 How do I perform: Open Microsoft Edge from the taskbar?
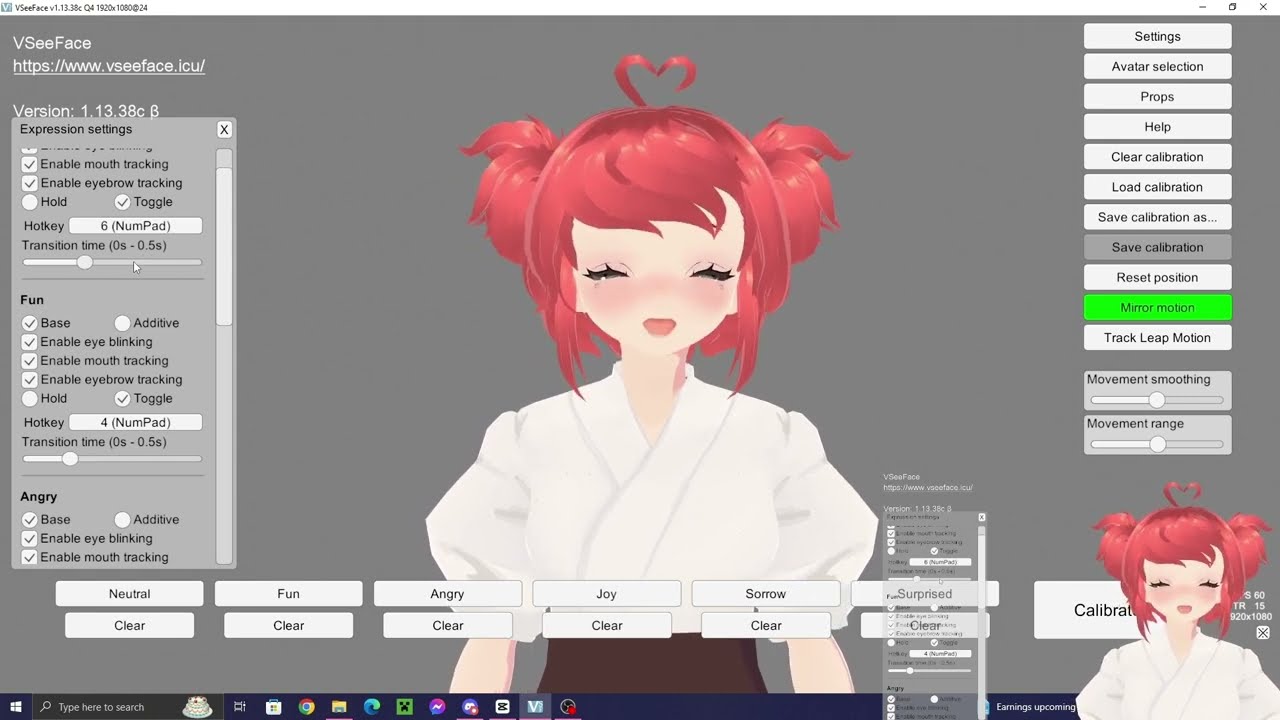(372, 707)
